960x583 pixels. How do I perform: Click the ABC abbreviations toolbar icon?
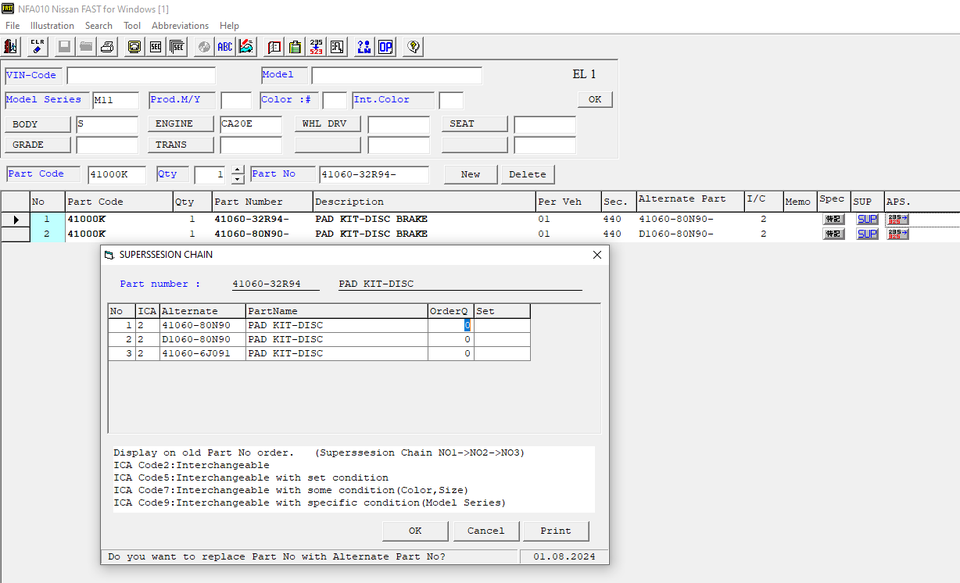(225, 47)
